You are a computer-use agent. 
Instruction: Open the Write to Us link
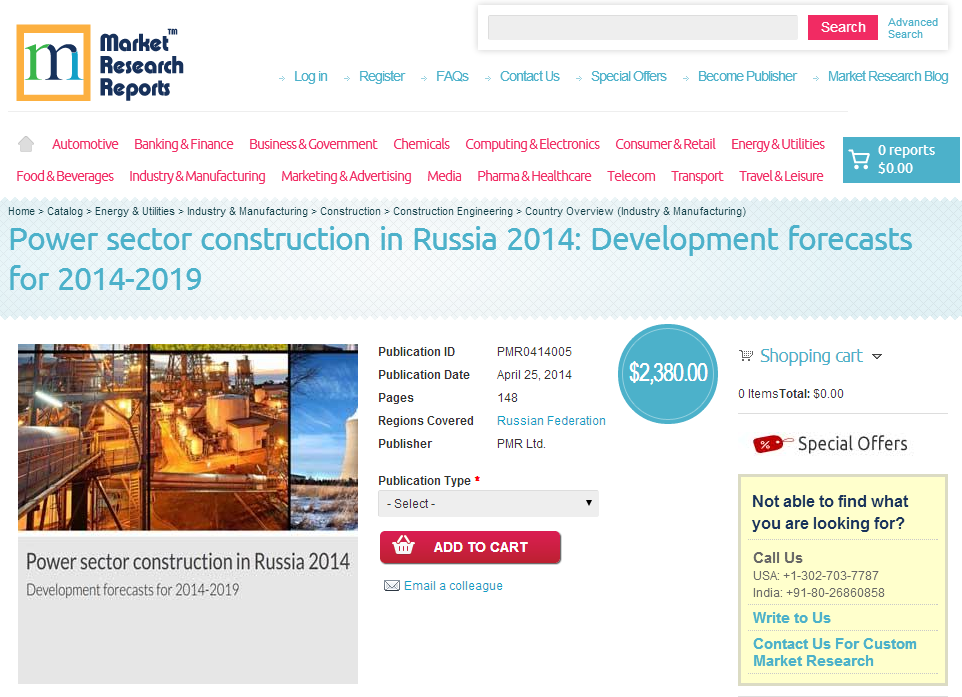coord(791,618)
